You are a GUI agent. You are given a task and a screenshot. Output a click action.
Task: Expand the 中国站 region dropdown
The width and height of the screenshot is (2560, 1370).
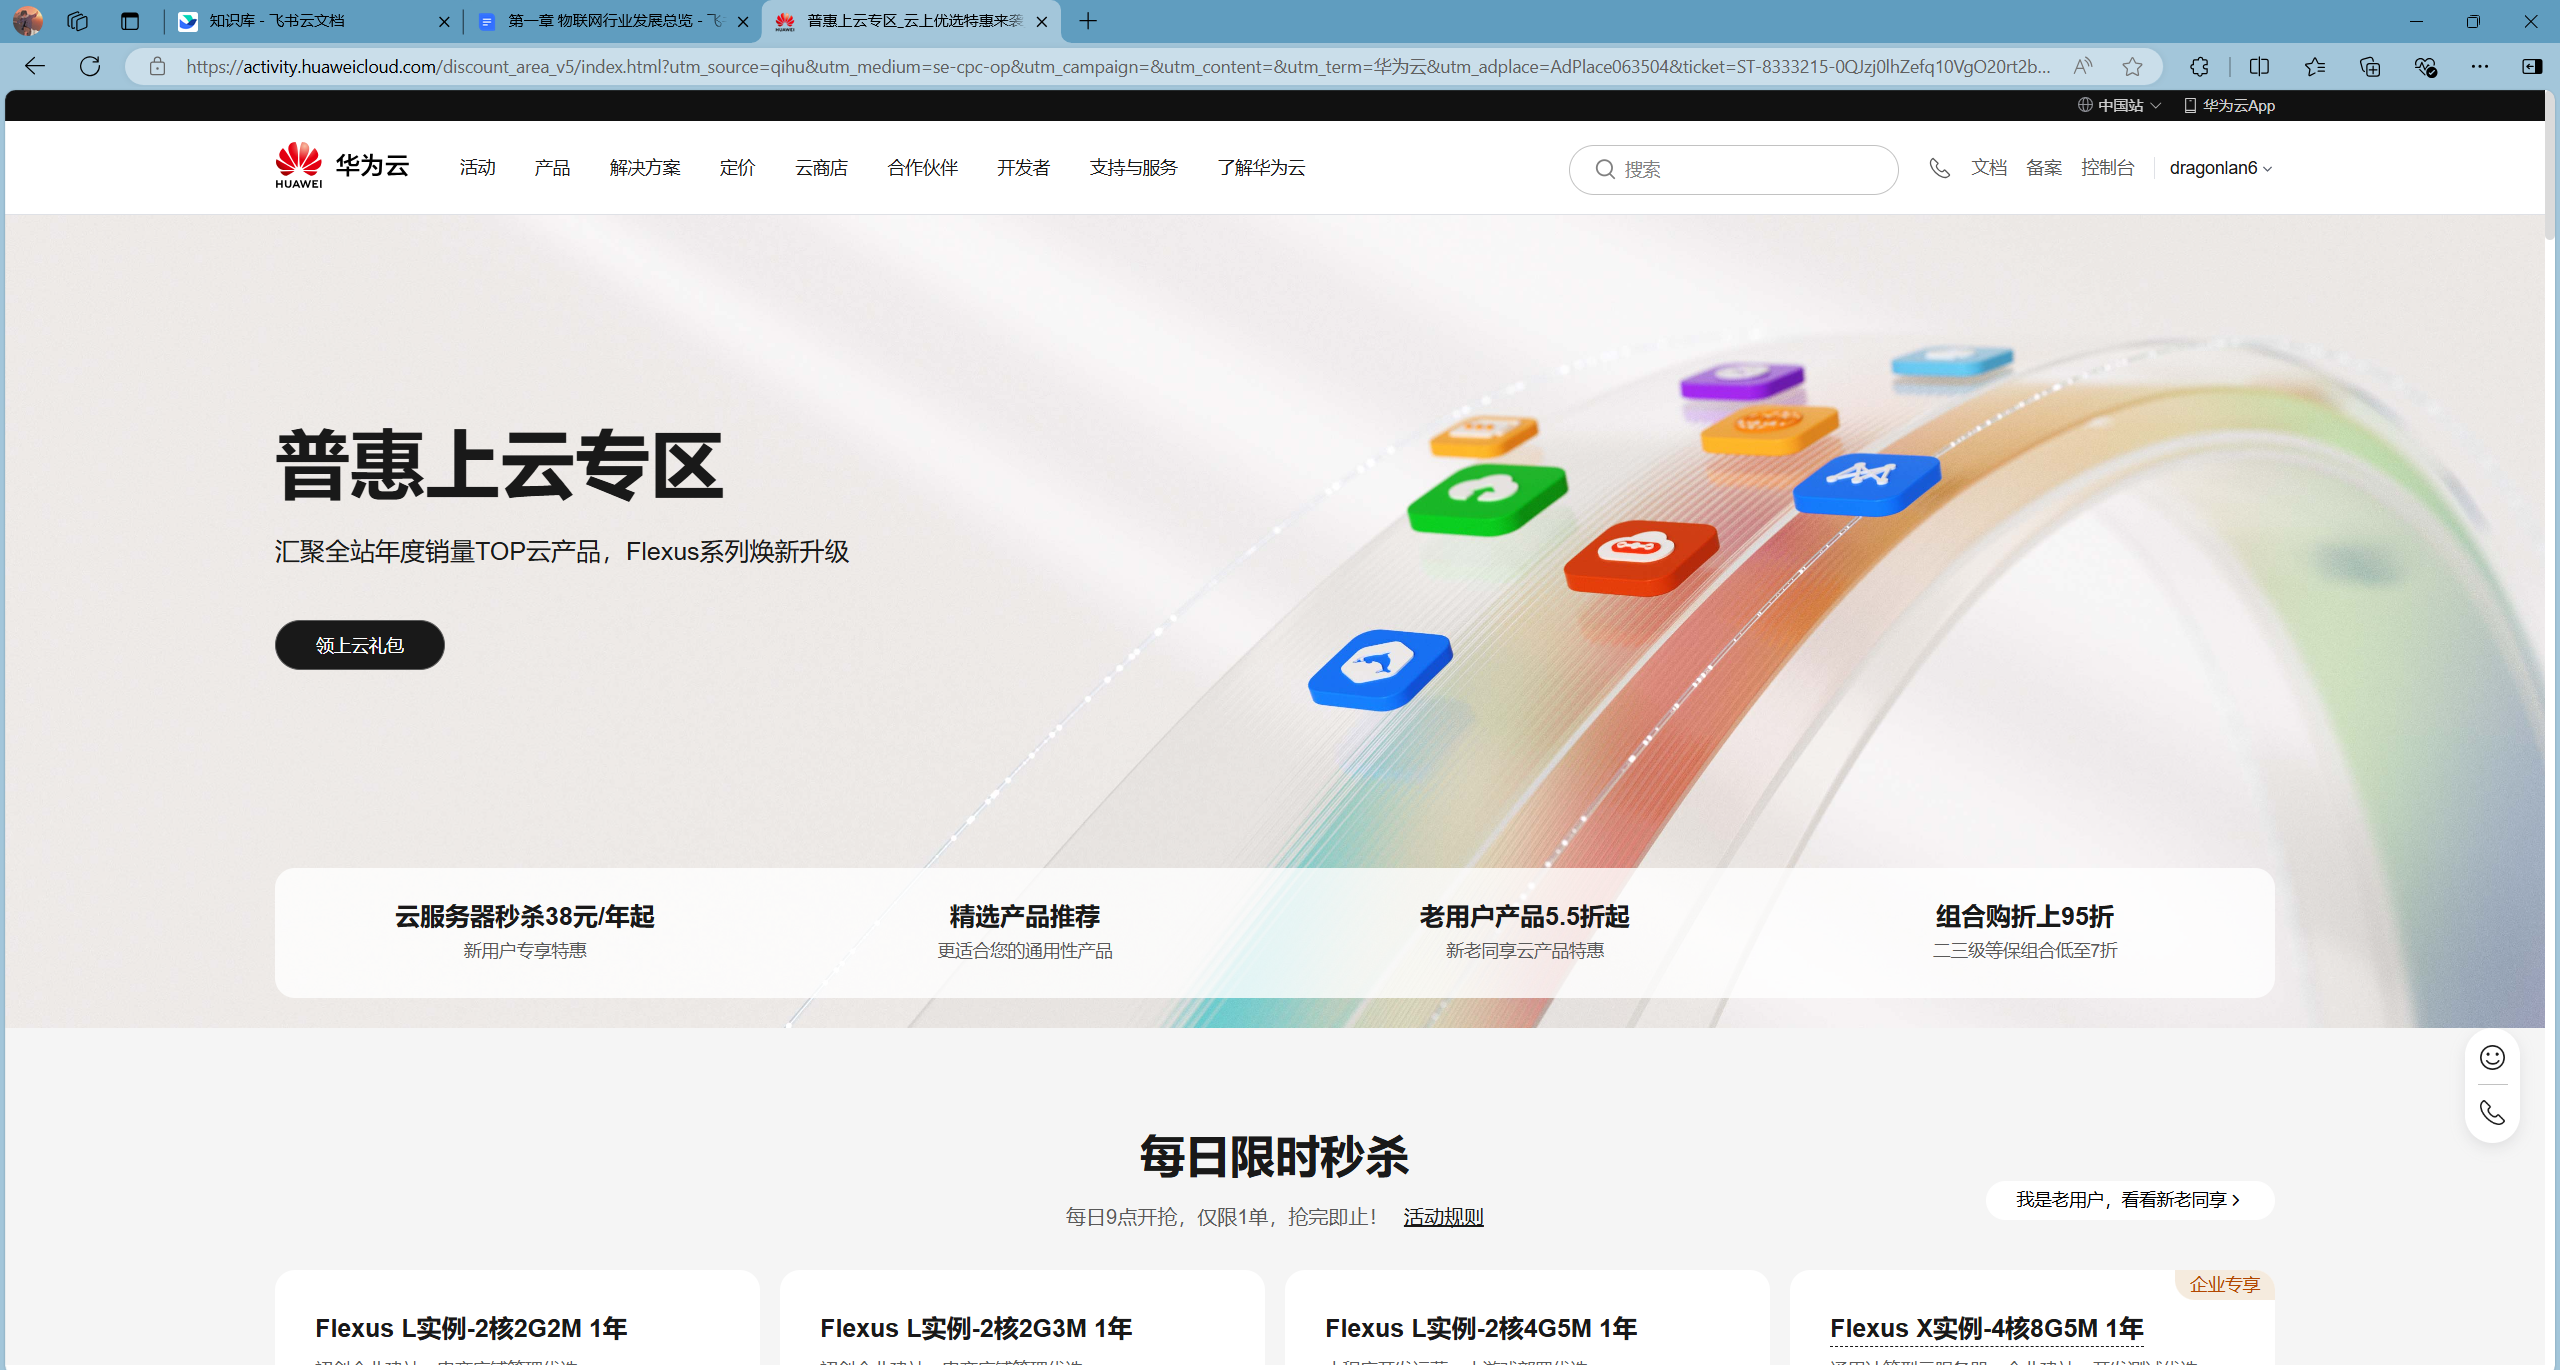(x=2120, y=105)
